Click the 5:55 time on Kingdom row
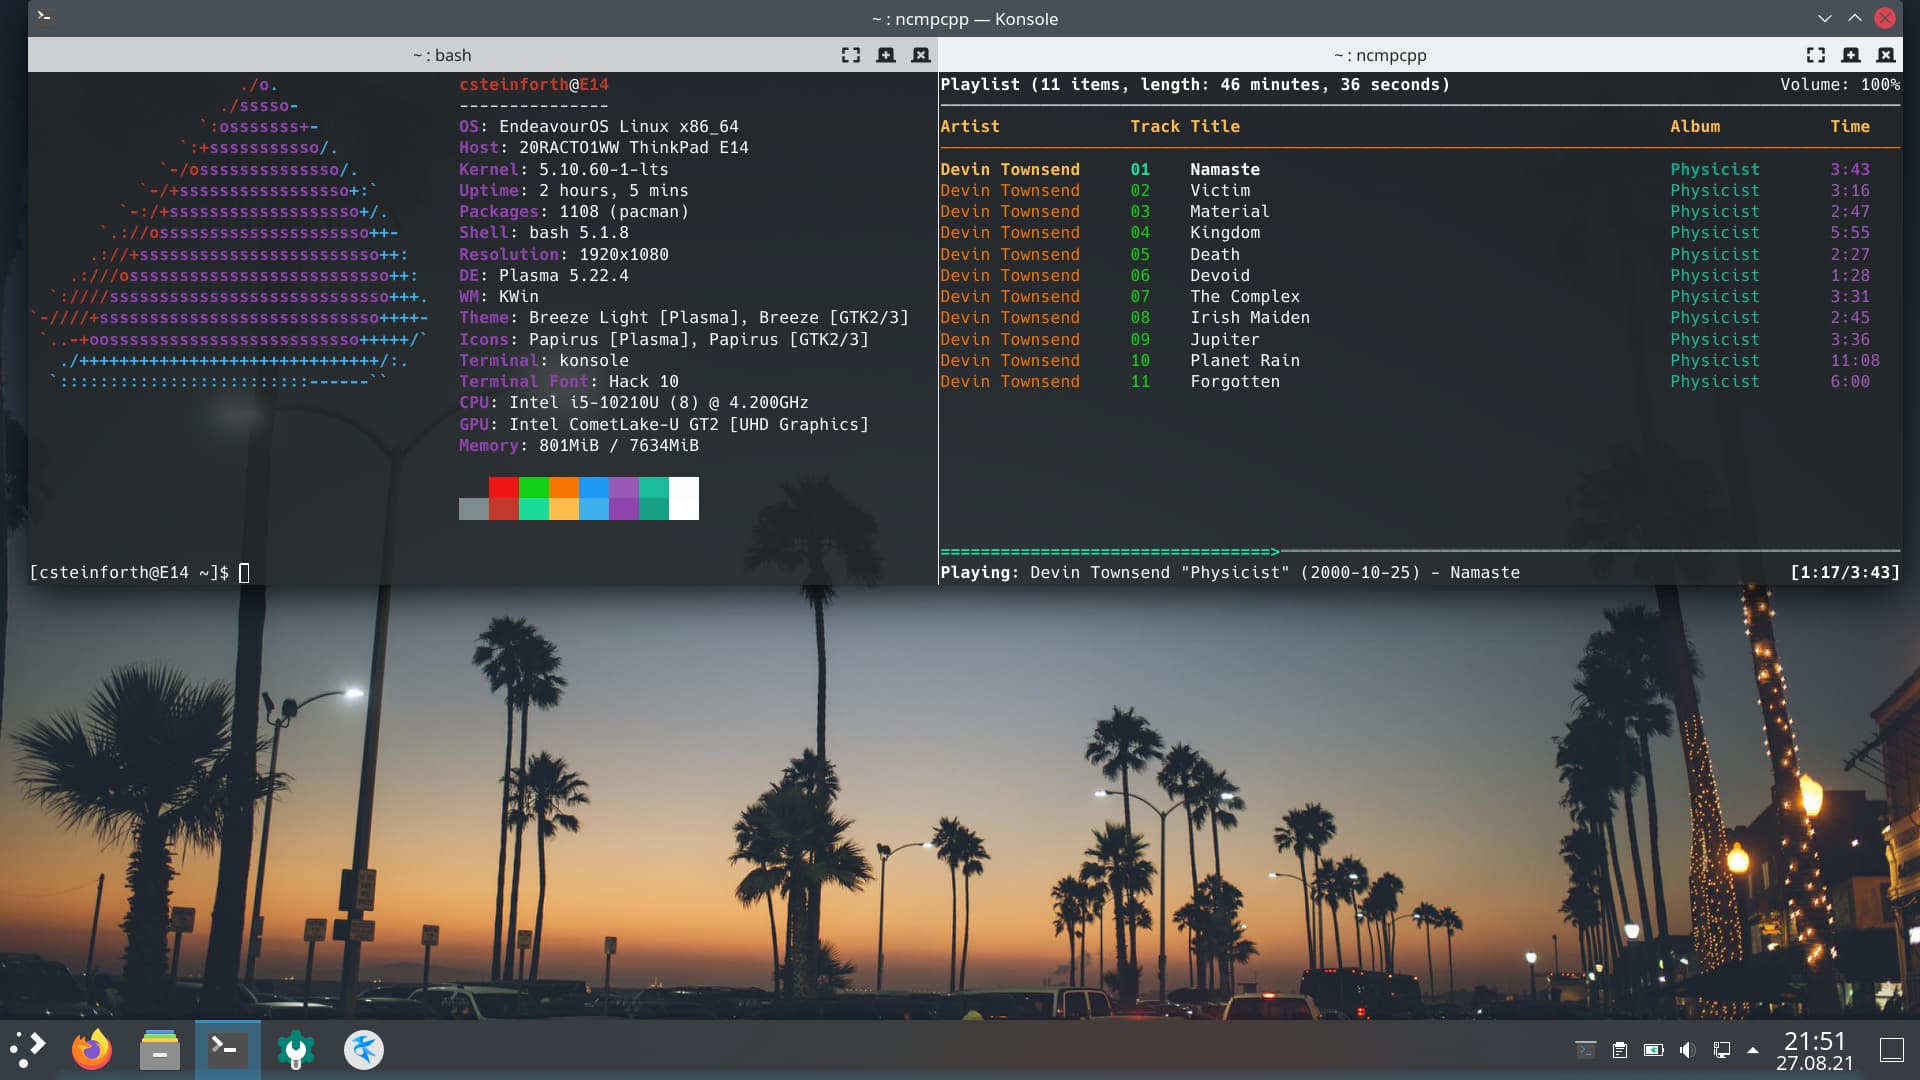 (1850, 232)
